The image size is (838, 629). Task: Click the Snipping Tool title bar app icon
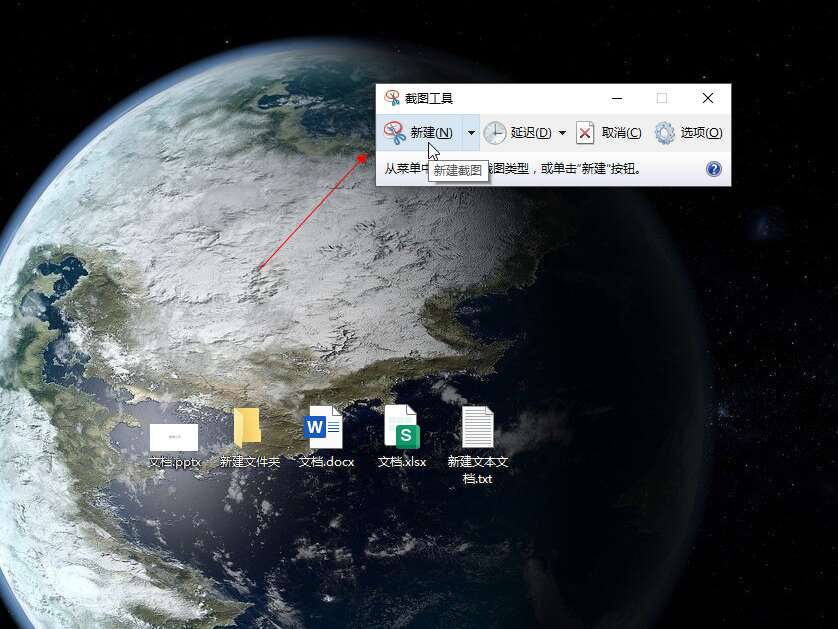(x=392, y=98)
